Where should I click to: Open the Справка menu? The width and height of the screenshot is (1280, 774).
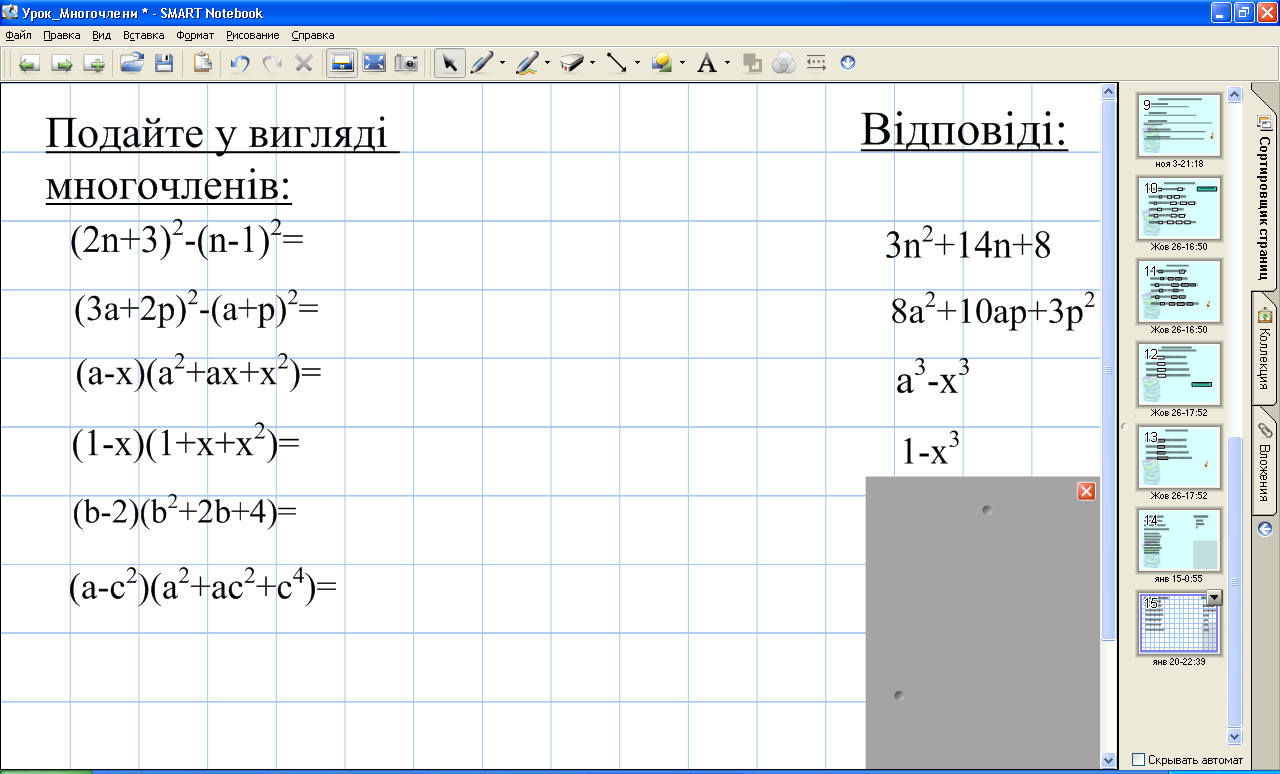312,35
